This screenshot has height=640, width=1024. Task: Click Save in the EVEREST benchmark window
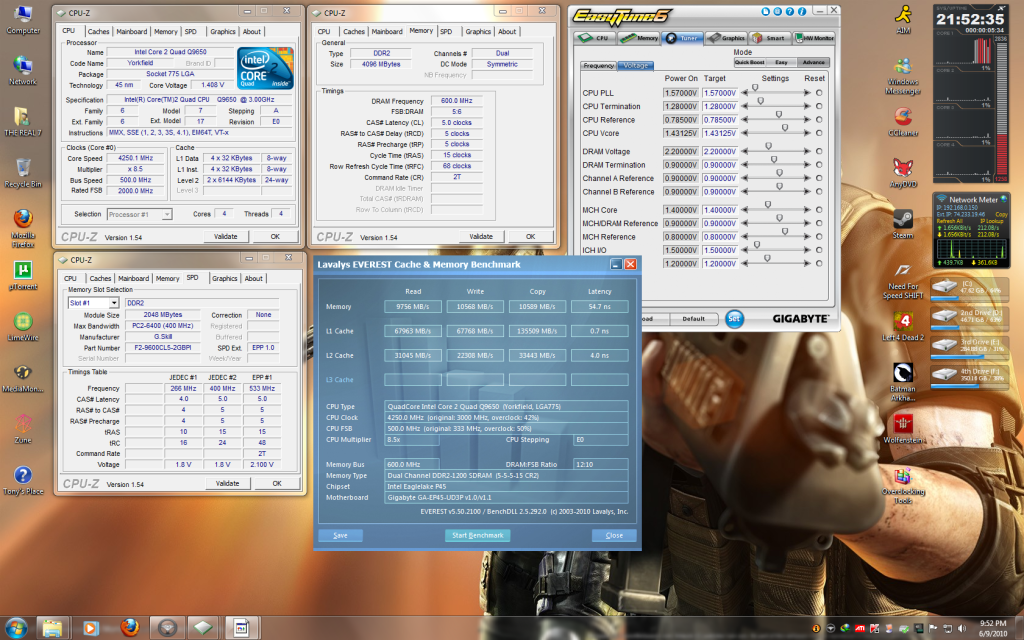point(340,536)
